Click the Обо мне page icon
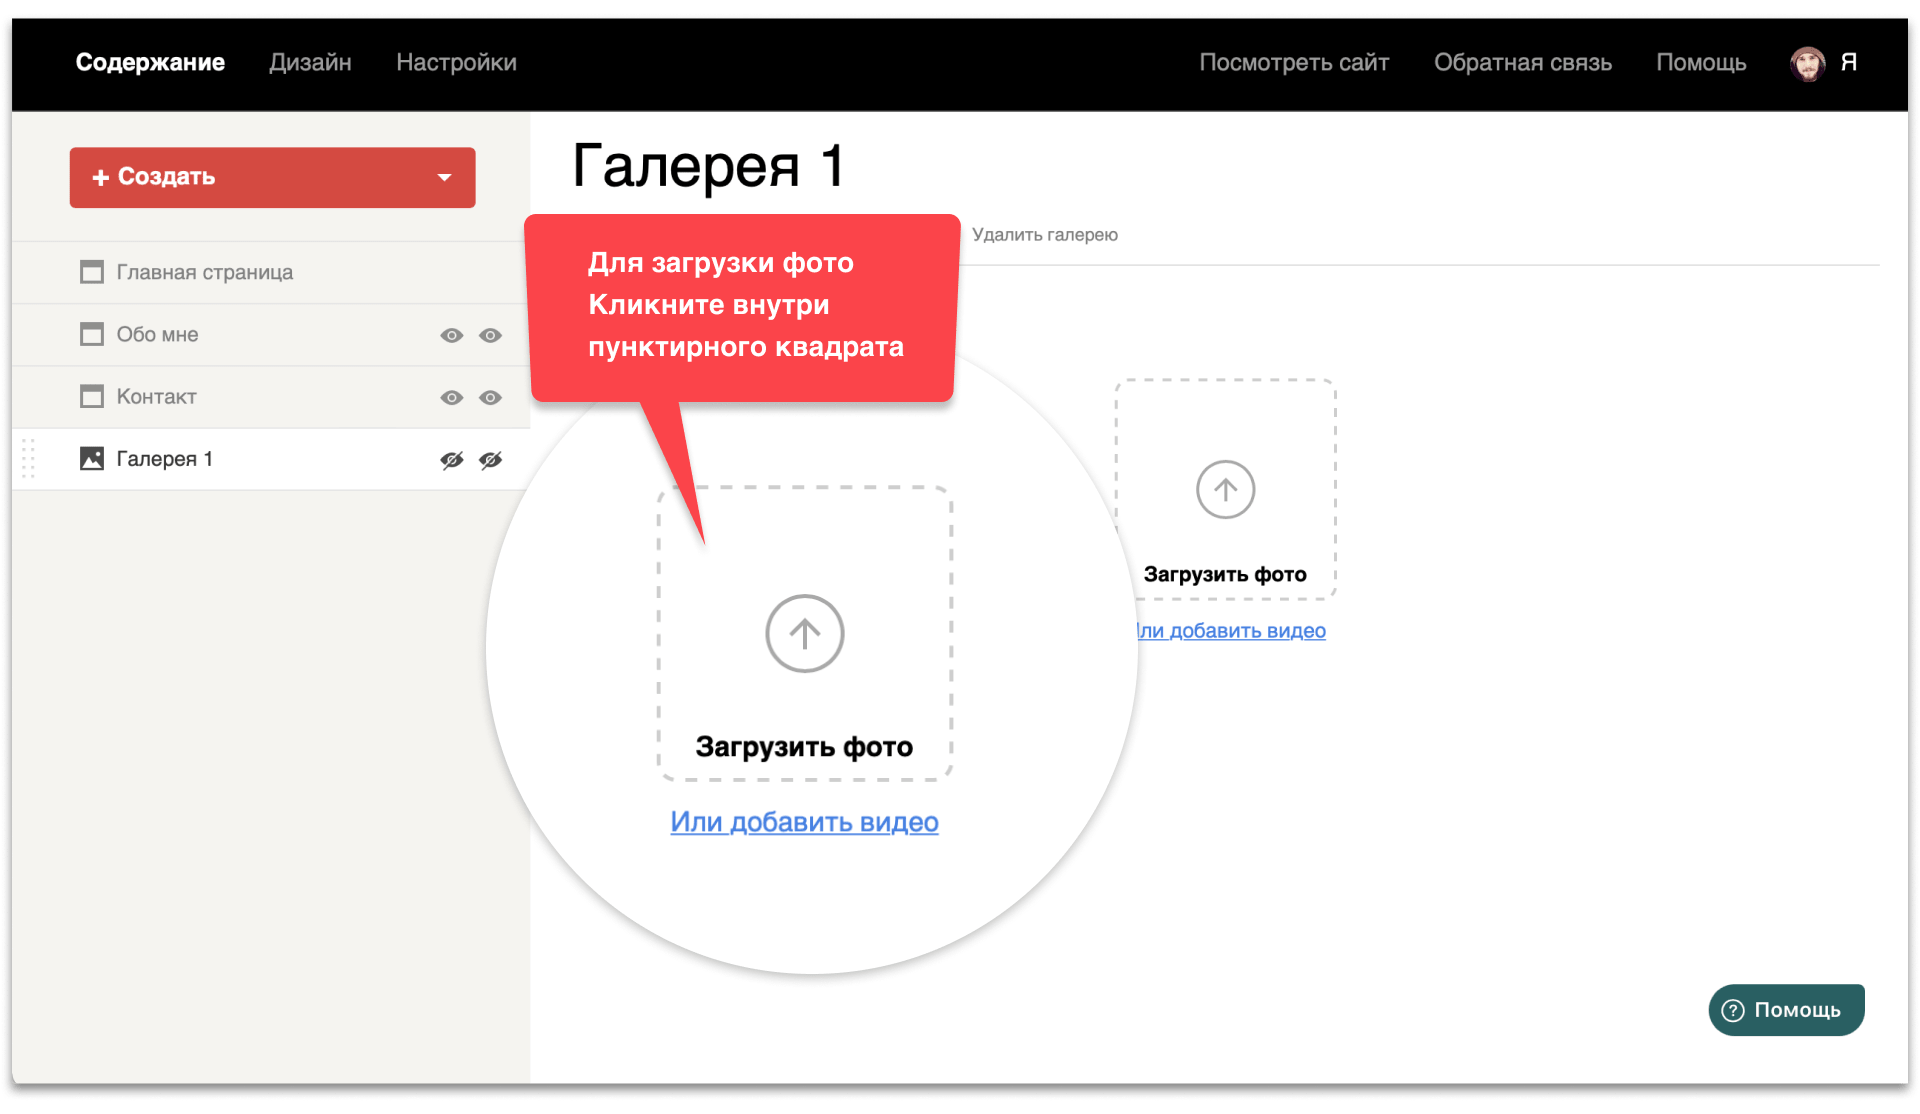Viewport: 1920px width, 1114px height. pyautogui.click(x=91, y=334)
